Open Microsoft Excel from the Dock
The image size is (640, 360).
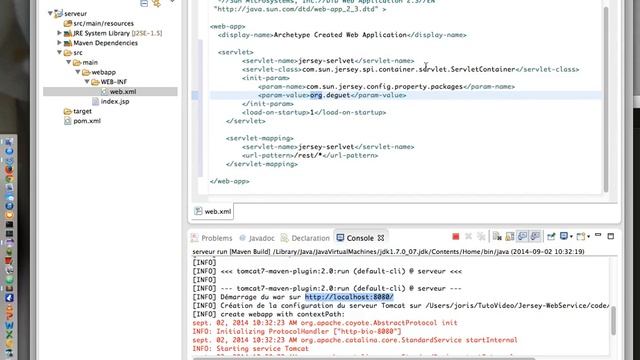tap(9, 335)
